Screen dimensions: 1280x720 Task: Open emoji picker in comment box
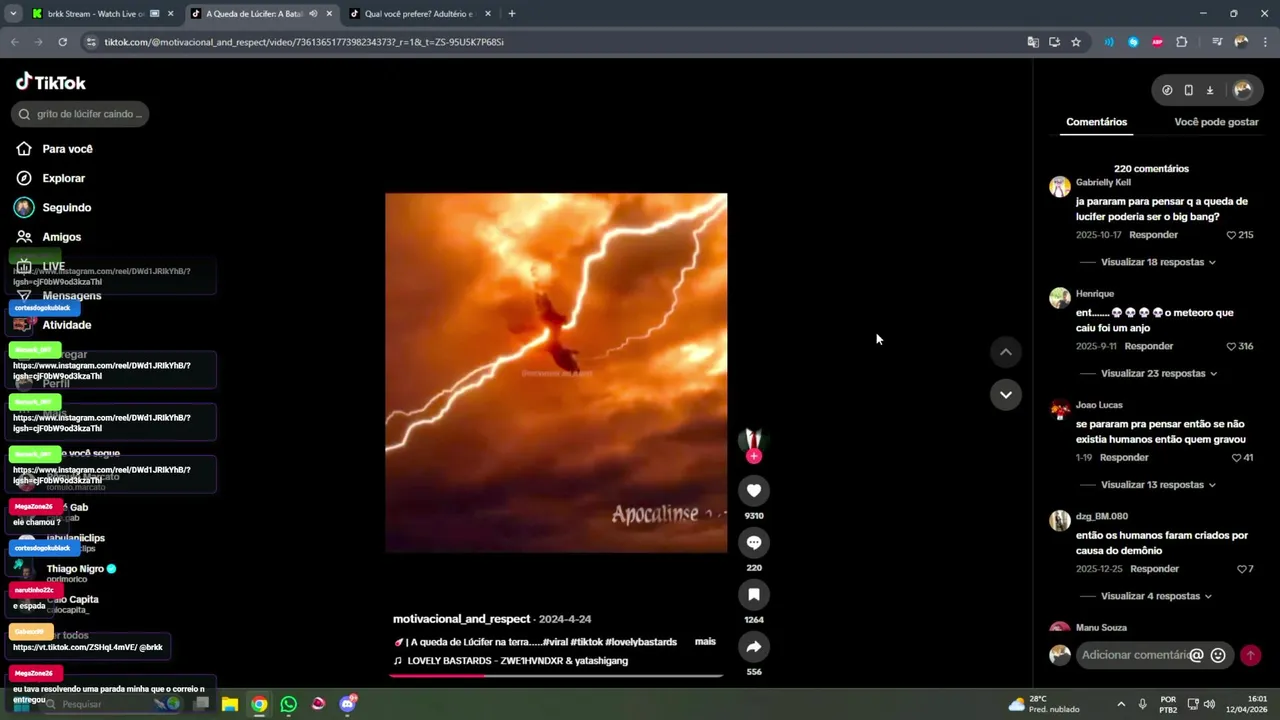(x=1218, y=655)
